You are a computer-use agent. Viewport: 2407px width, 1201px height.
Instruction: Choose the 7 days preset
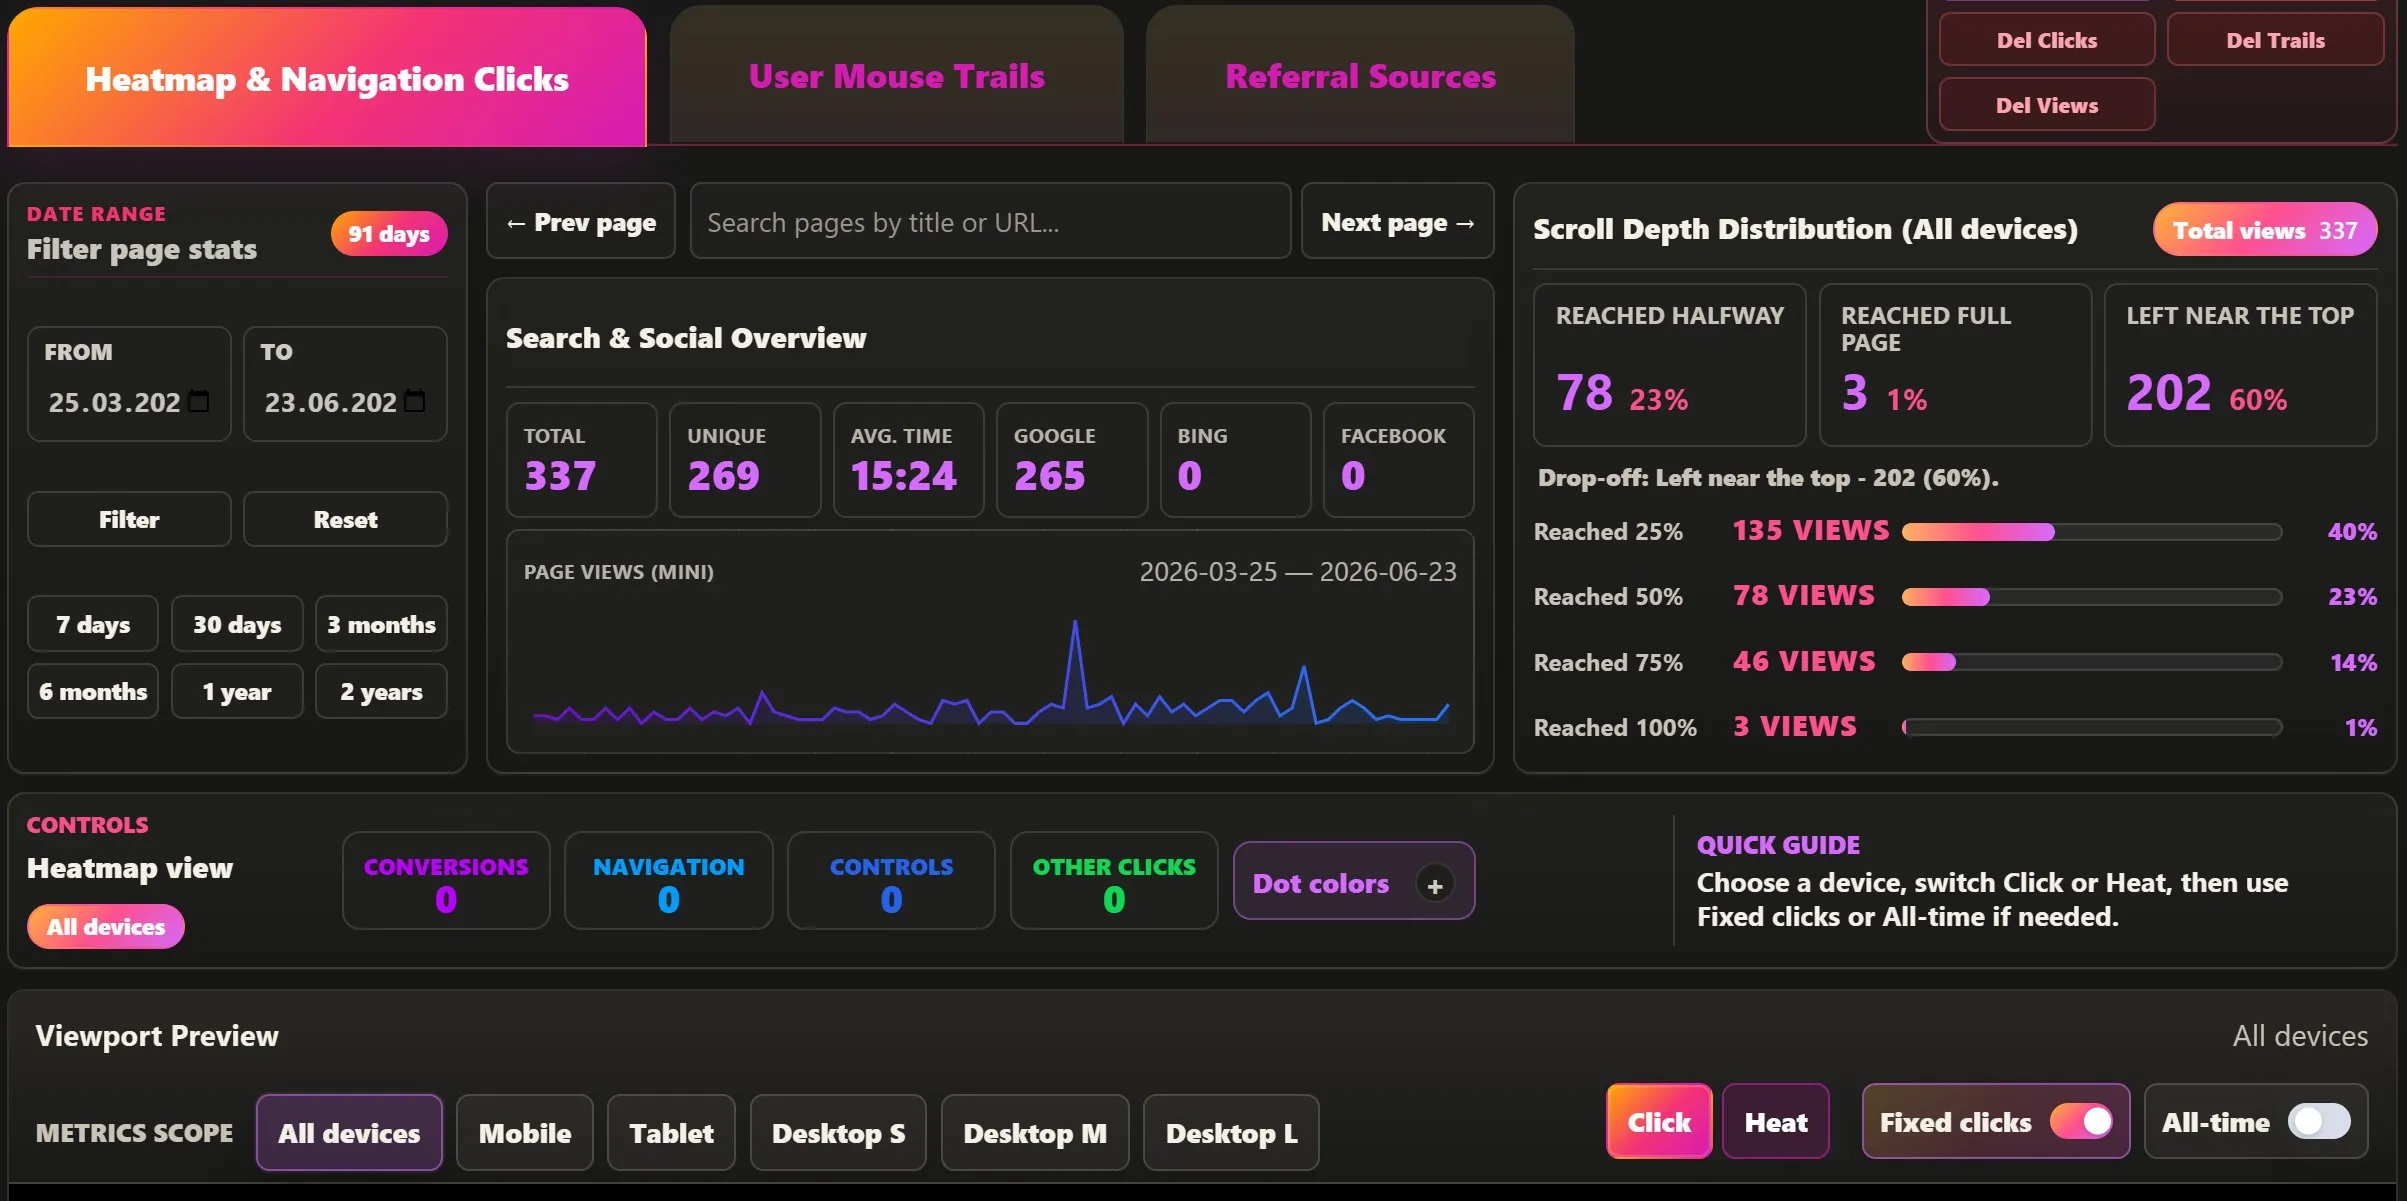click(93, 624)
